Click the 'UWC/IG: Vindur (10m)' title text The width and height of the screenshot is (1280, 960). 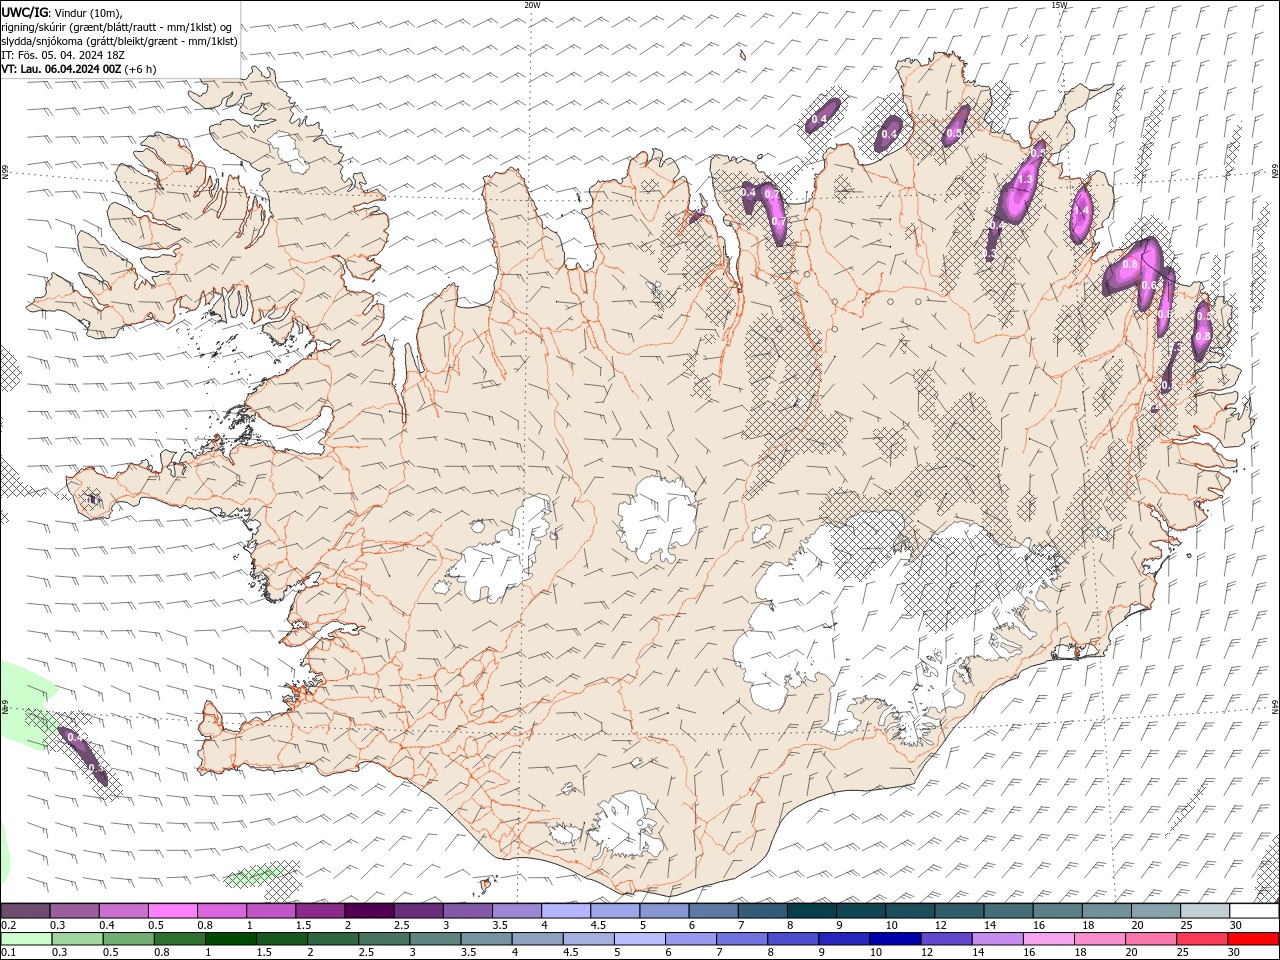62,13
